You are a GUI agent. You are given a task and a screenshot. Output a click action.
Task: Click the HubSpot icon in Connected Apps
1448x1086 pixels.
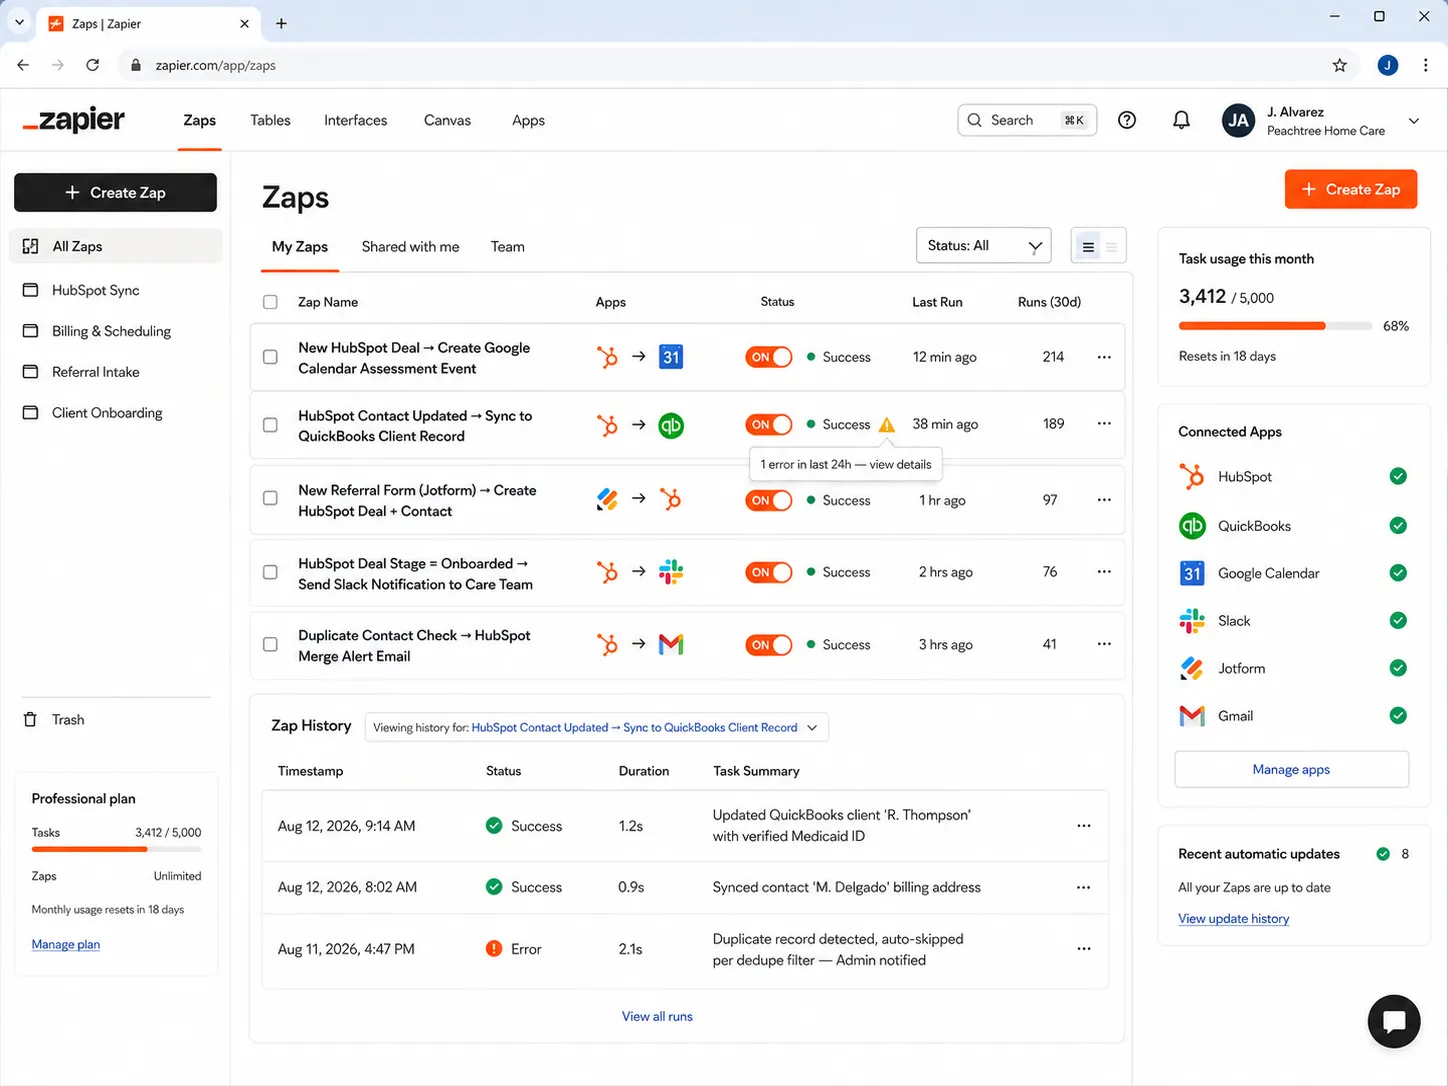pos(1192,477)
